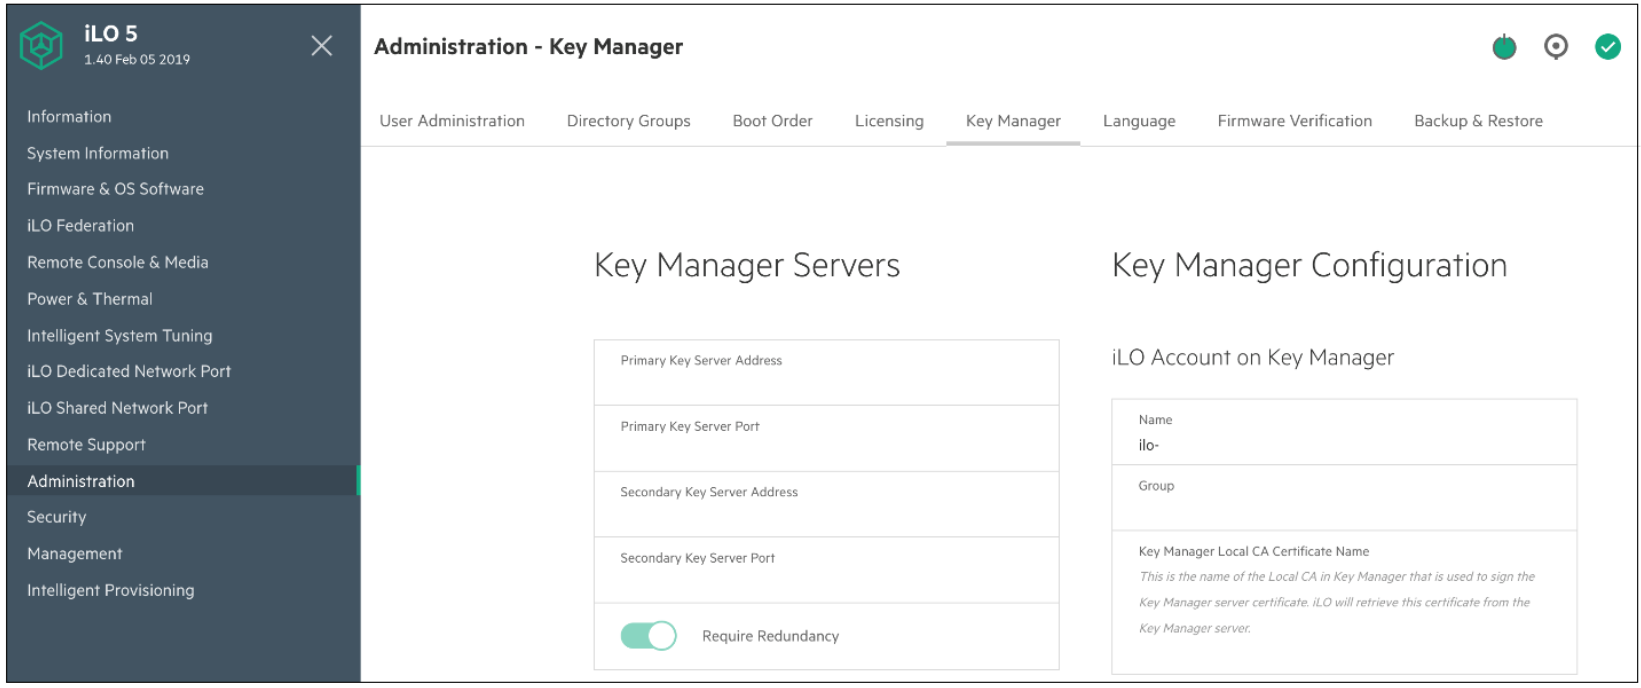Go to the Licensing tab
The height and width of the screenshot is (688, 1641).
coord(889,121)
